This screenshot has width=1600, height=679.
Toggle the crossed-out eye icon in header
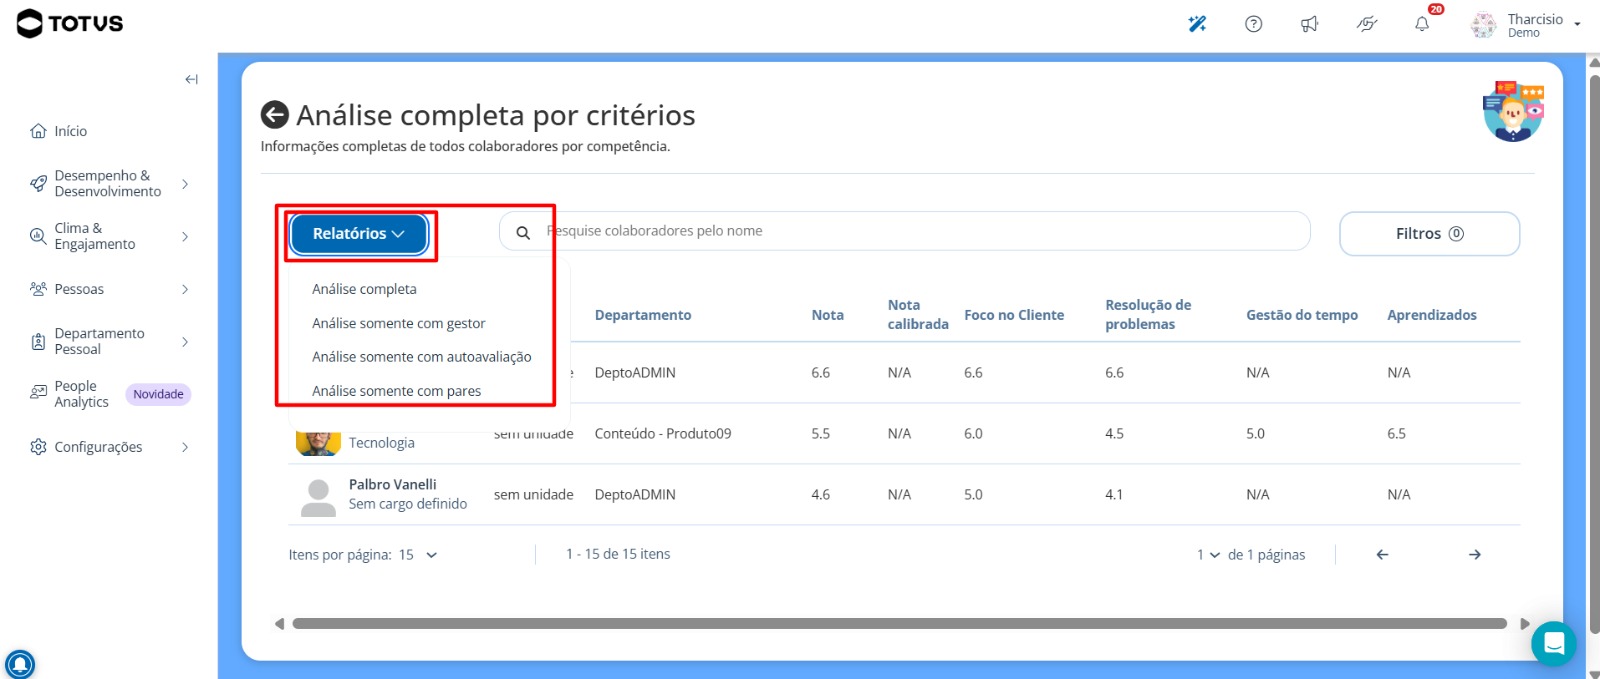click(x=1366, y=24)
